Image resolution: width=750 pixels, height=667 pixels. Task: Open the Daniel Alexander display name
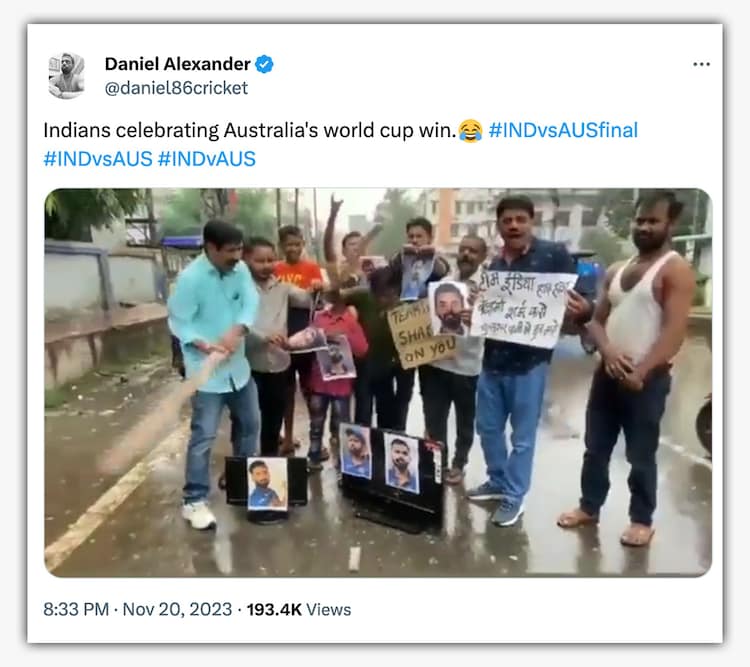(177, 64)
